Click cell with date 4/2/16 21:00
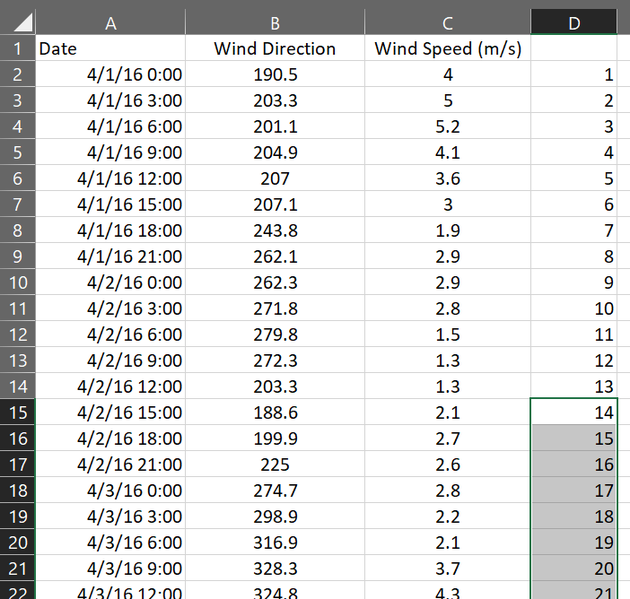The width and height of the screenshot is (630, 599). tap(110, 464)
